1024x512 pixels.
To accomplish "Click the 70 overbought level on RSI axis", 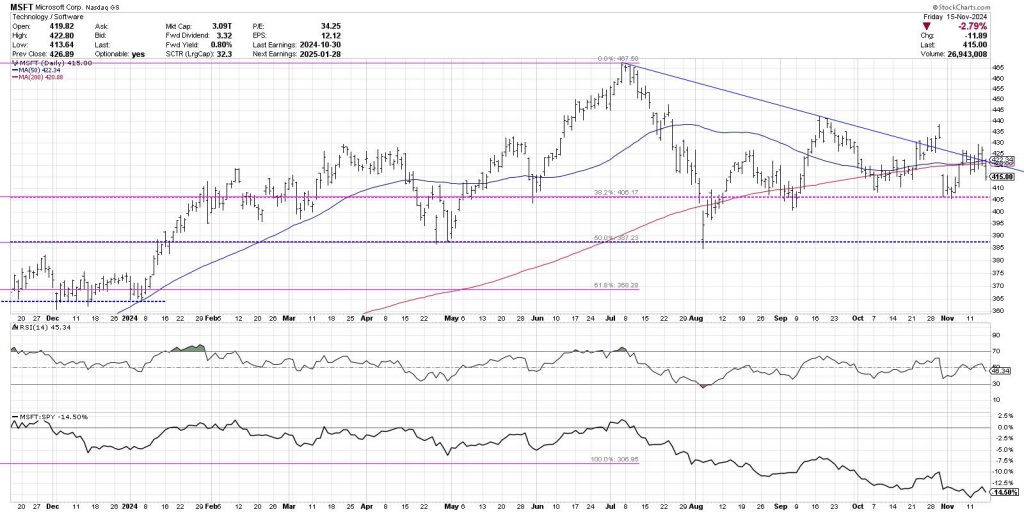I will pyautogui.click(x=997, y=351).
